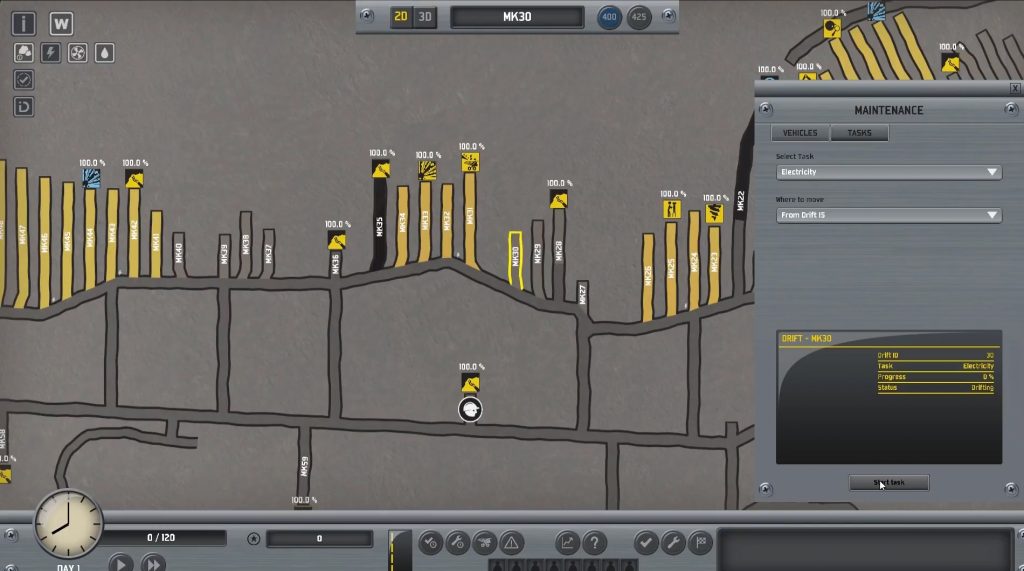This screenshot has height=571, width=1024.
Task: Click the score field showing 0
Action: point(319,538)
